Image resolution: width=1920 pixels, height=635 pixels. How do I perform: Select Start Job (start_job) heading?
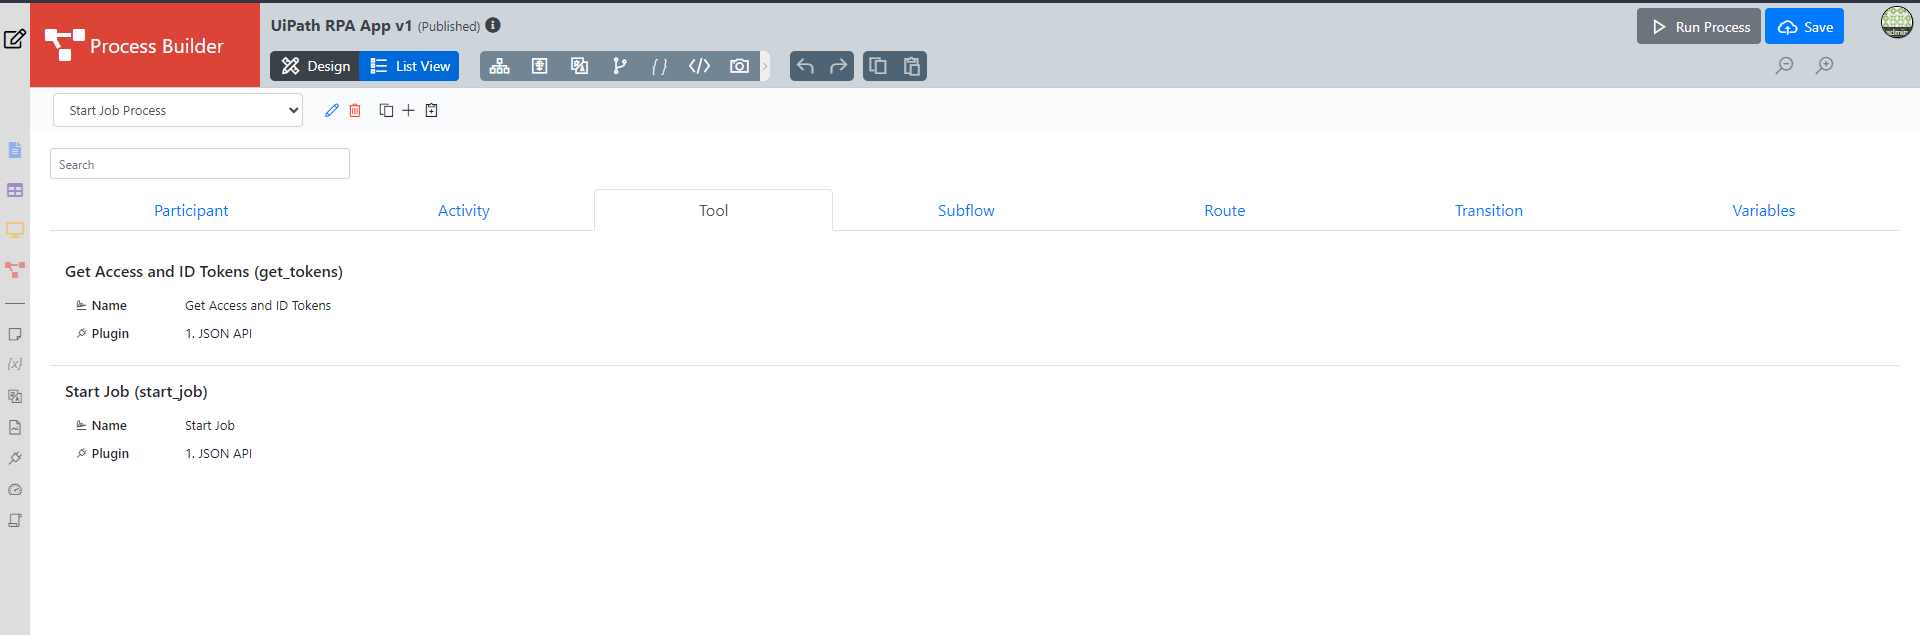pyautogui.click(x=136, y=392)
